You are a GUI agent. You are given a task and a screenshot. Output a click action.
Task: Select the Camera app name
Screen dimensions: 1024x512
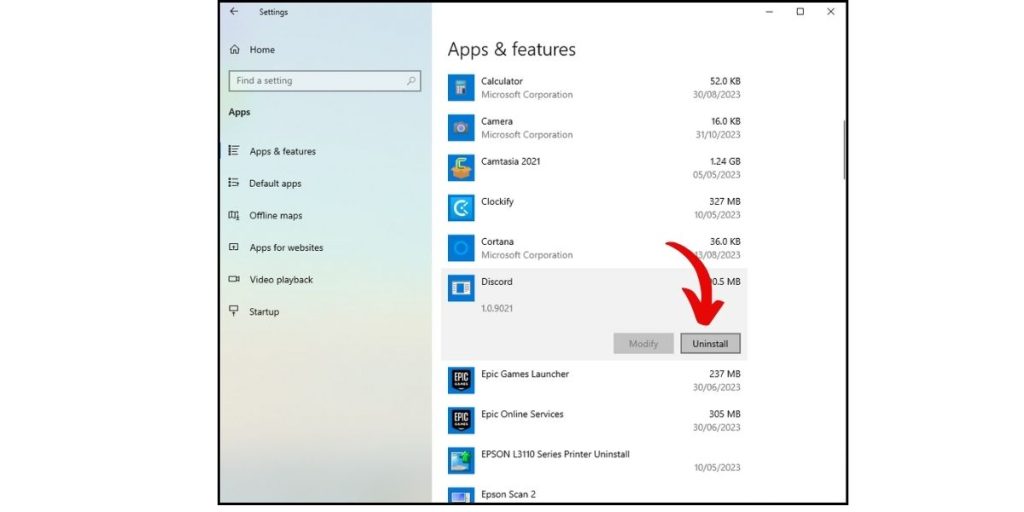[497, 121]
